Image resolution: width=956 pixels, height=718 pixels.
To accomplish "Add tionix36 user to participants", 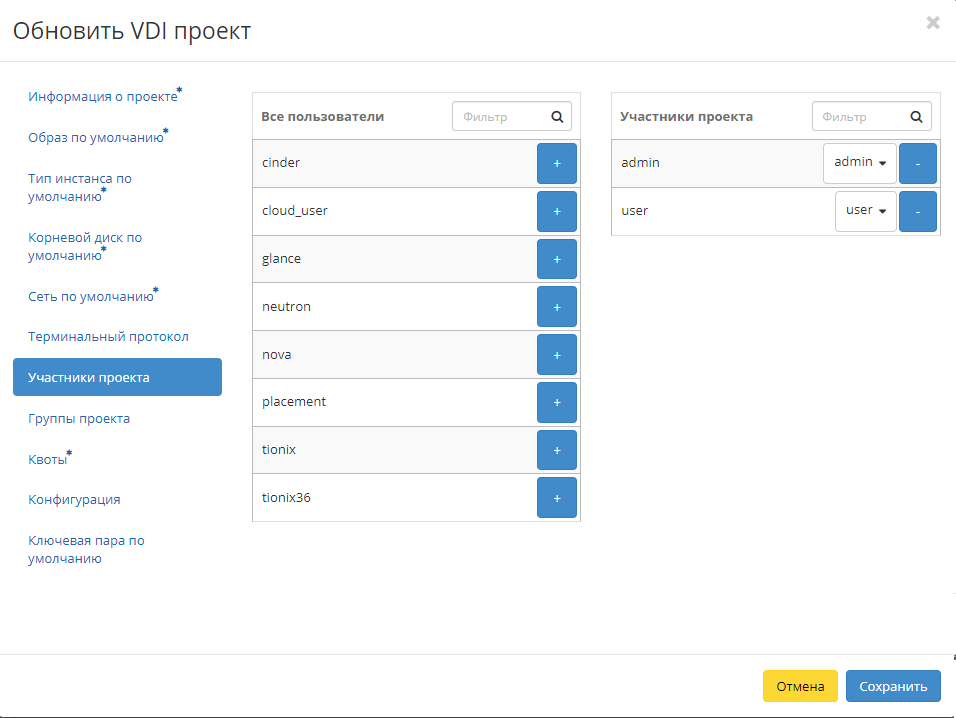I will [x=557, y=497].
